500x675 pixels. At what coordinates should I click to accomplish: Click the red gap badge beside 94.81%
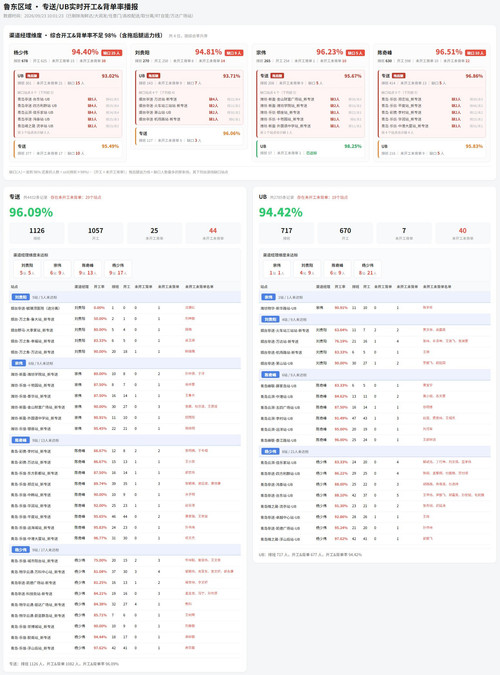[x=234, y=53]
